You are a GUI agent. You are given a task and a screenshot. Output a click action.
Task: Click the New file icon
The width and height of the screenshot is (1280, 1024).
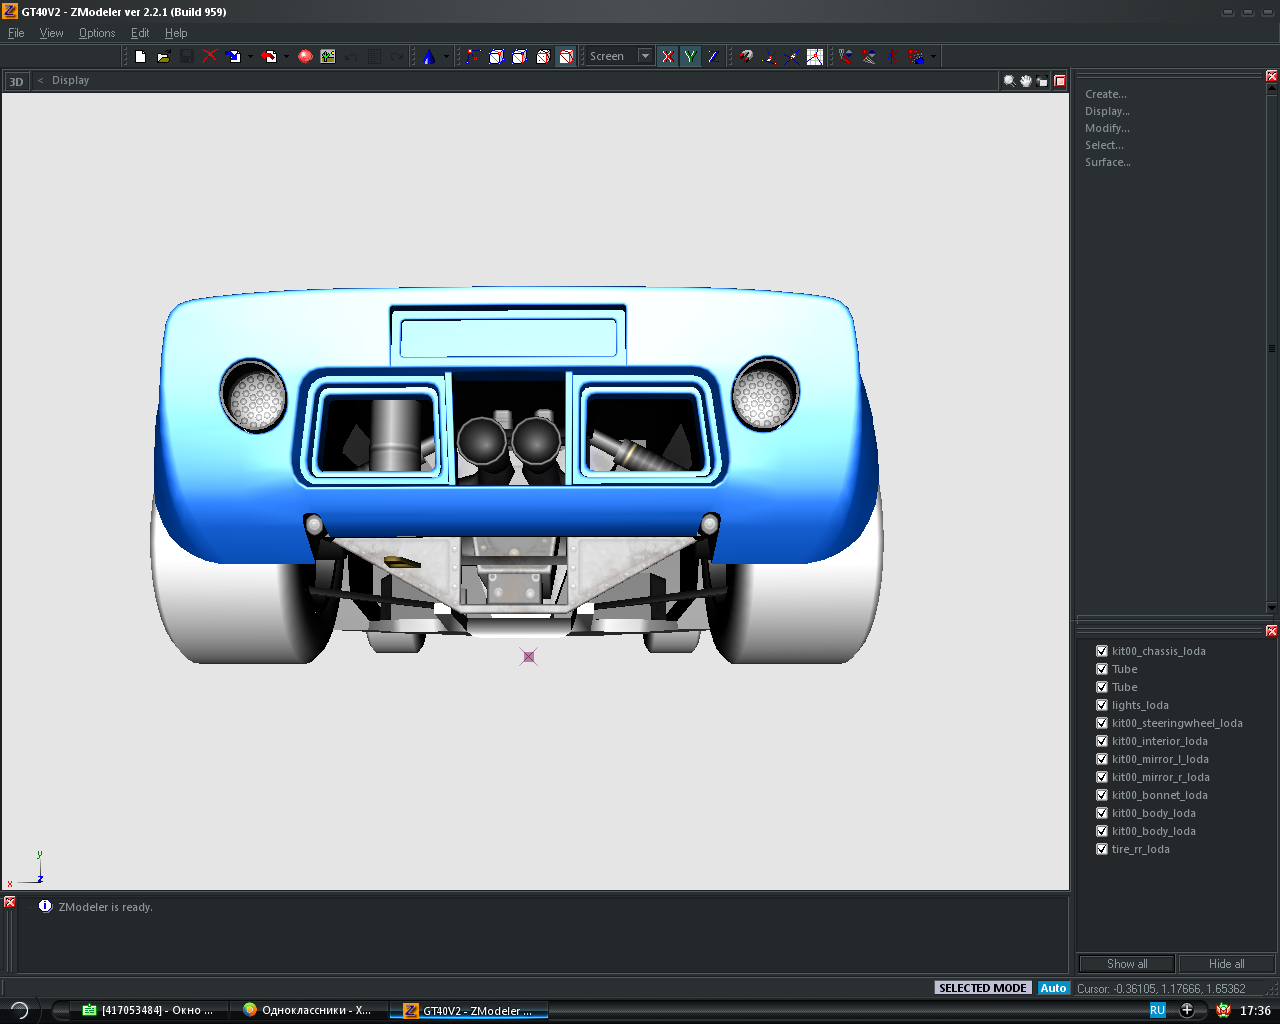point(140,57)
